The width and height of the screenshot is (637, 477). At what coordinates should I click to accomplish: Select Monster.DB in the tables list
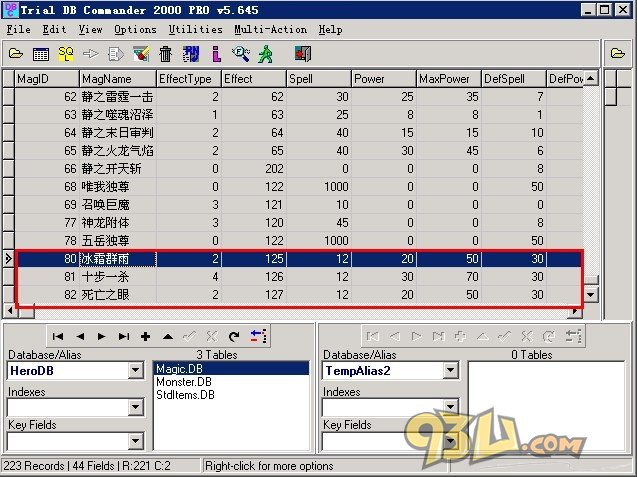click(231, 382)
